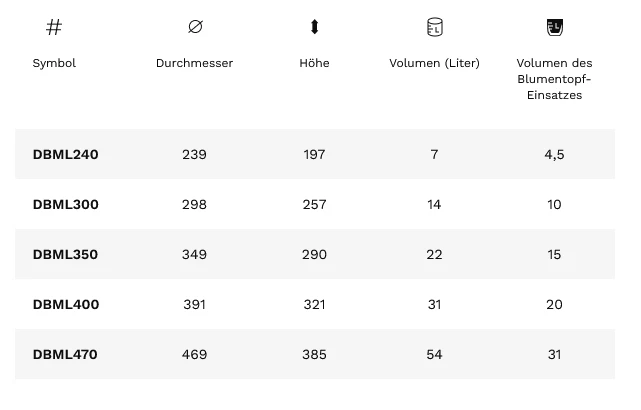
Task: Click the Symbol column header
Action: click(54, 63)
